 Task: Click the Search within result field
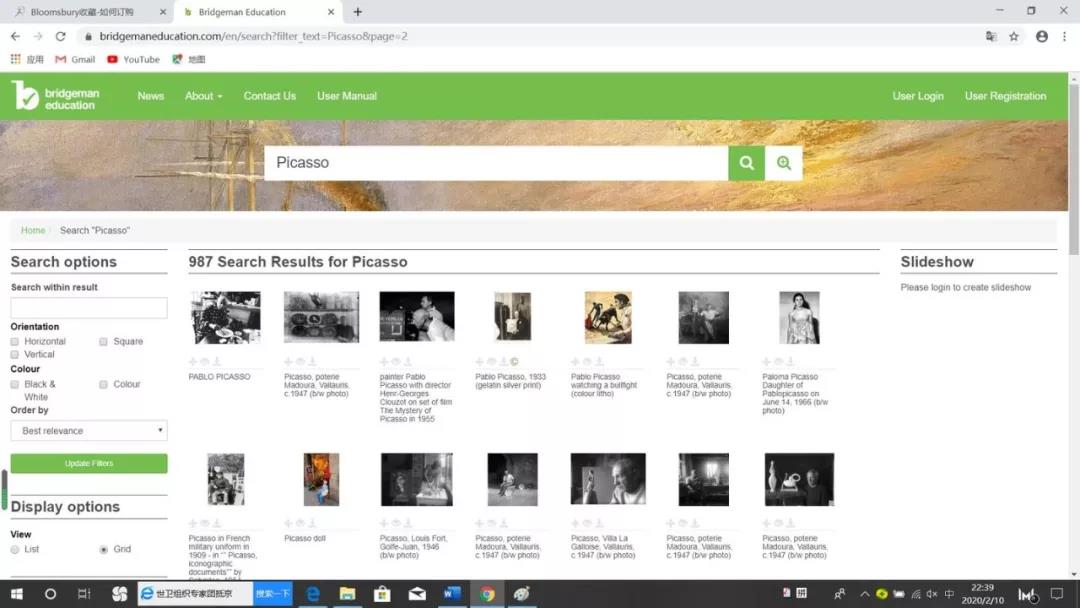[89, 308]
